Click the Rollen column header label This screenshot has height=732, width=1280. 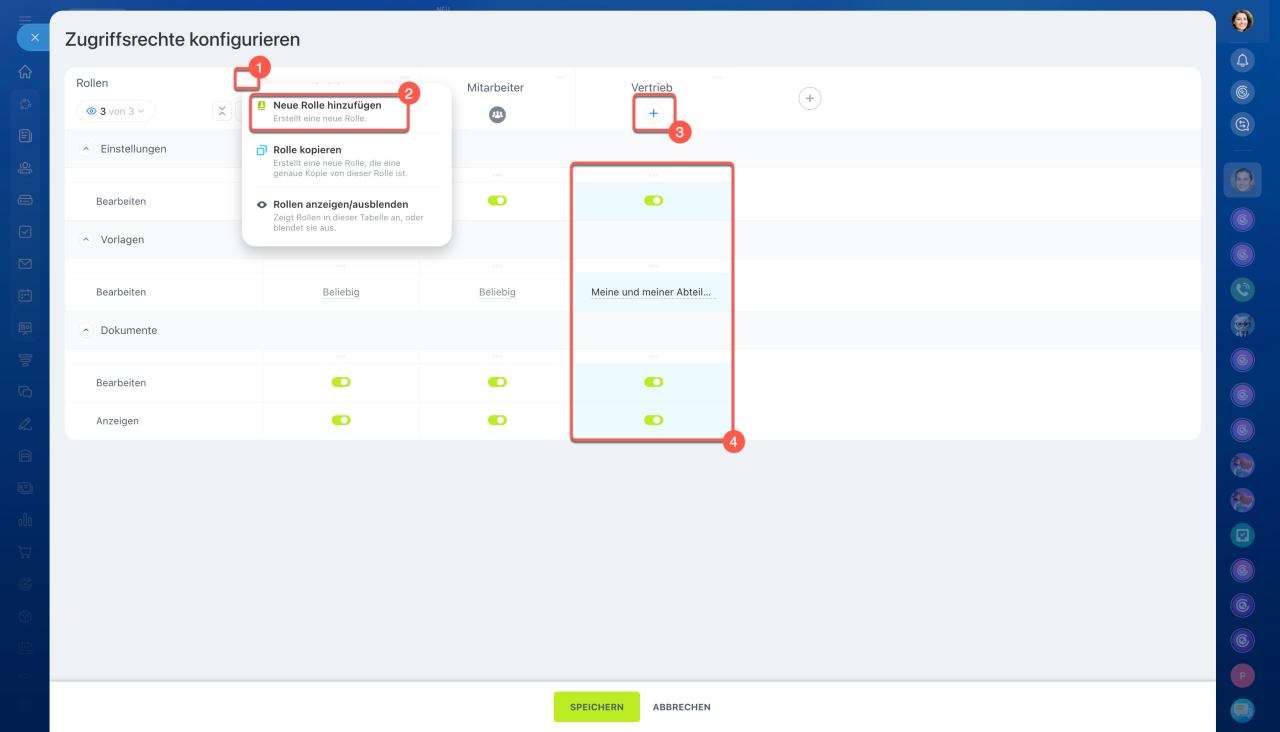92,83
